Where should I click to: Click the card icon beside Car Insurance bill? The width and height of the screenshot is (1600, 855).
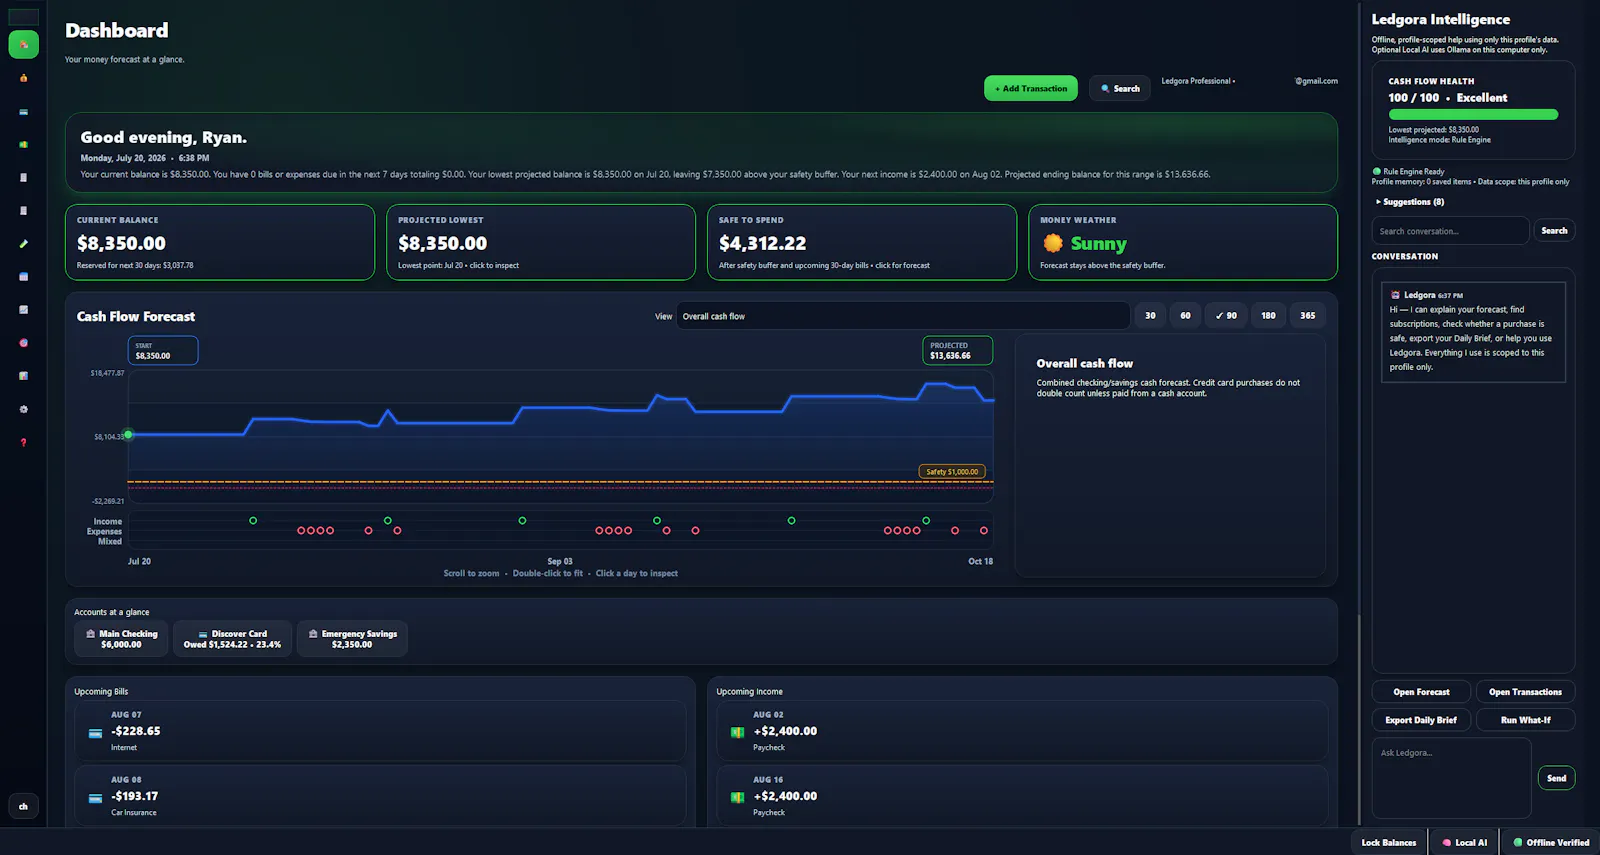click(x=95, y=799)
